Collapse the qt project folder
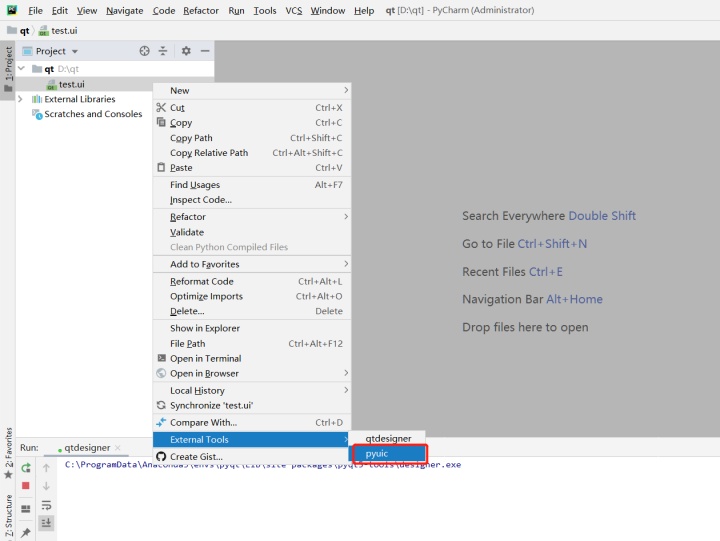 coord(22,68)
